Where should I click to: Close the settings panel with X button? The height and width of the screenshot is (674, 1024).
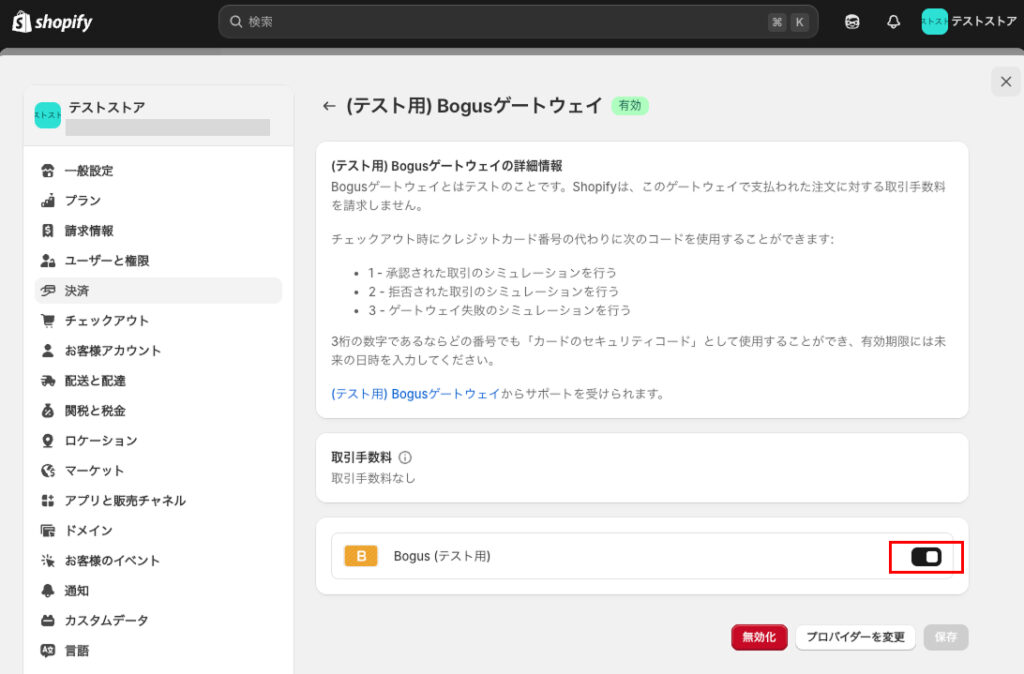[x=1005, y=81]
